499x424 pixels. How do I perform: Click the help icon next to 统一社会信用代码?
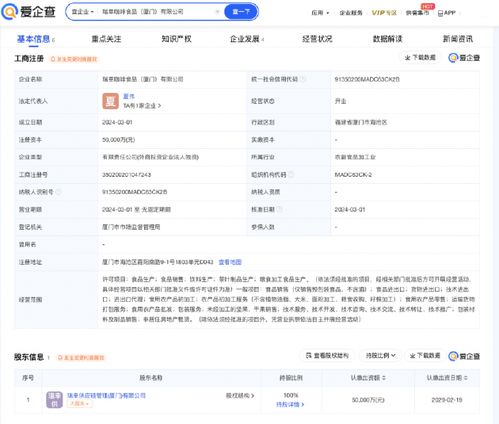click(x=303, y=79)
